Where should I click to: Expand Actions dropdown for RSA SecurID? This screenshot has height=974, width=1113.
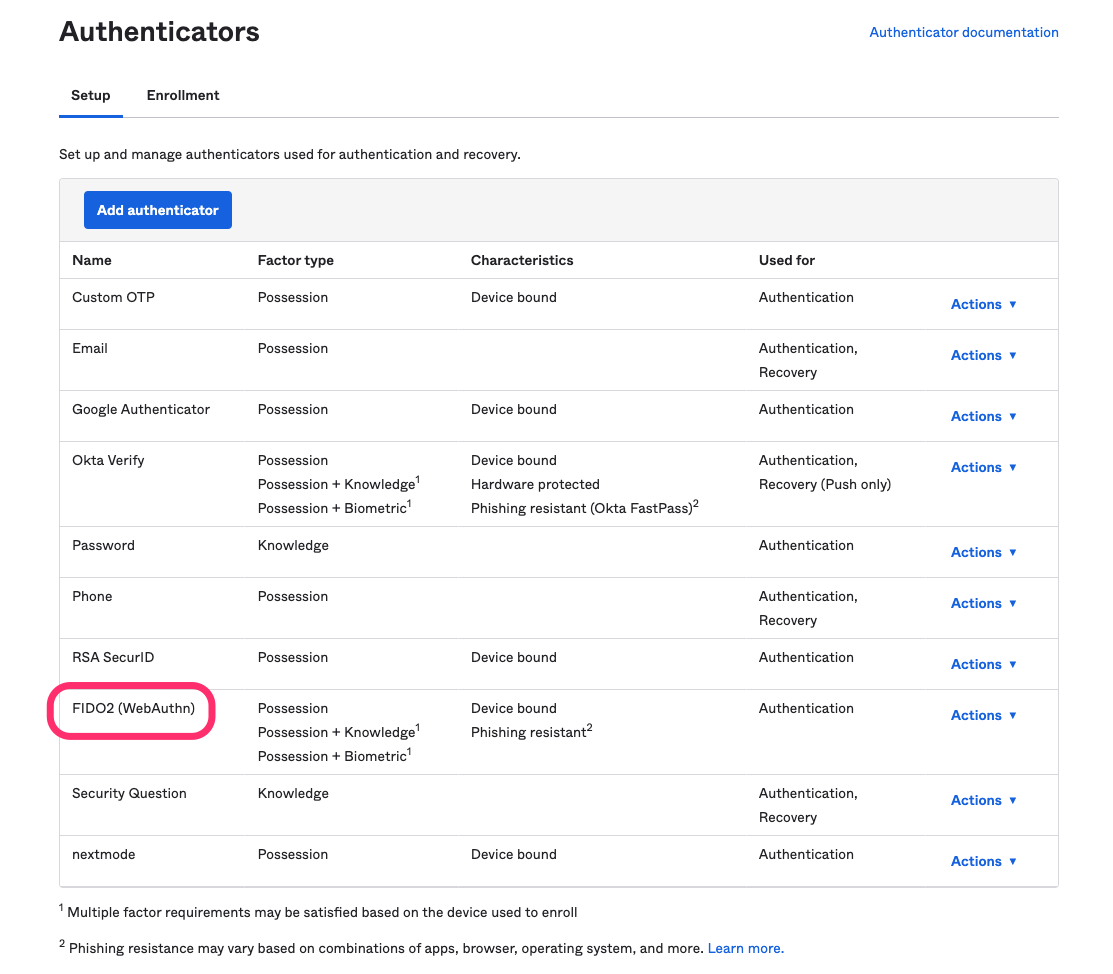click(x=983, y=664)
